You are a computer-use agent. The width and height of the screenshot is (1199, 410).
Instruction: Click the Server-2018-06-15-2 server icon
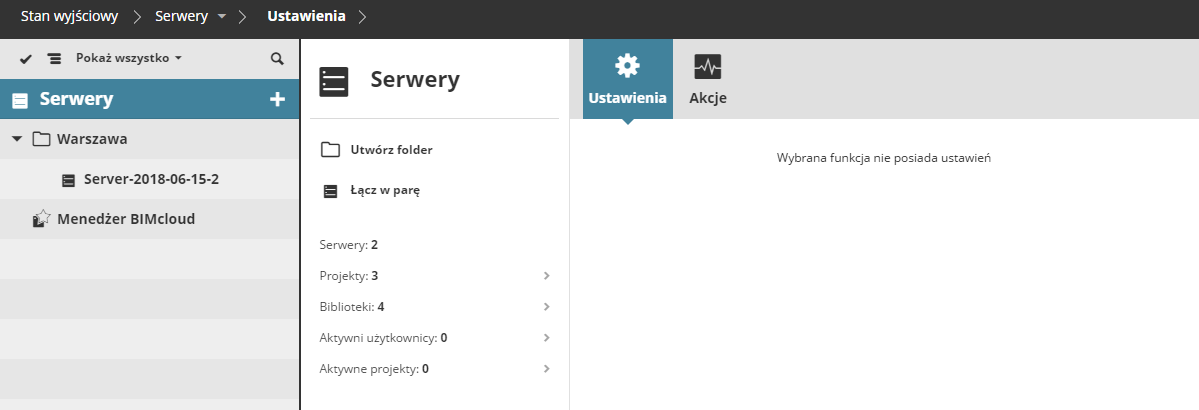coord(68,180)
